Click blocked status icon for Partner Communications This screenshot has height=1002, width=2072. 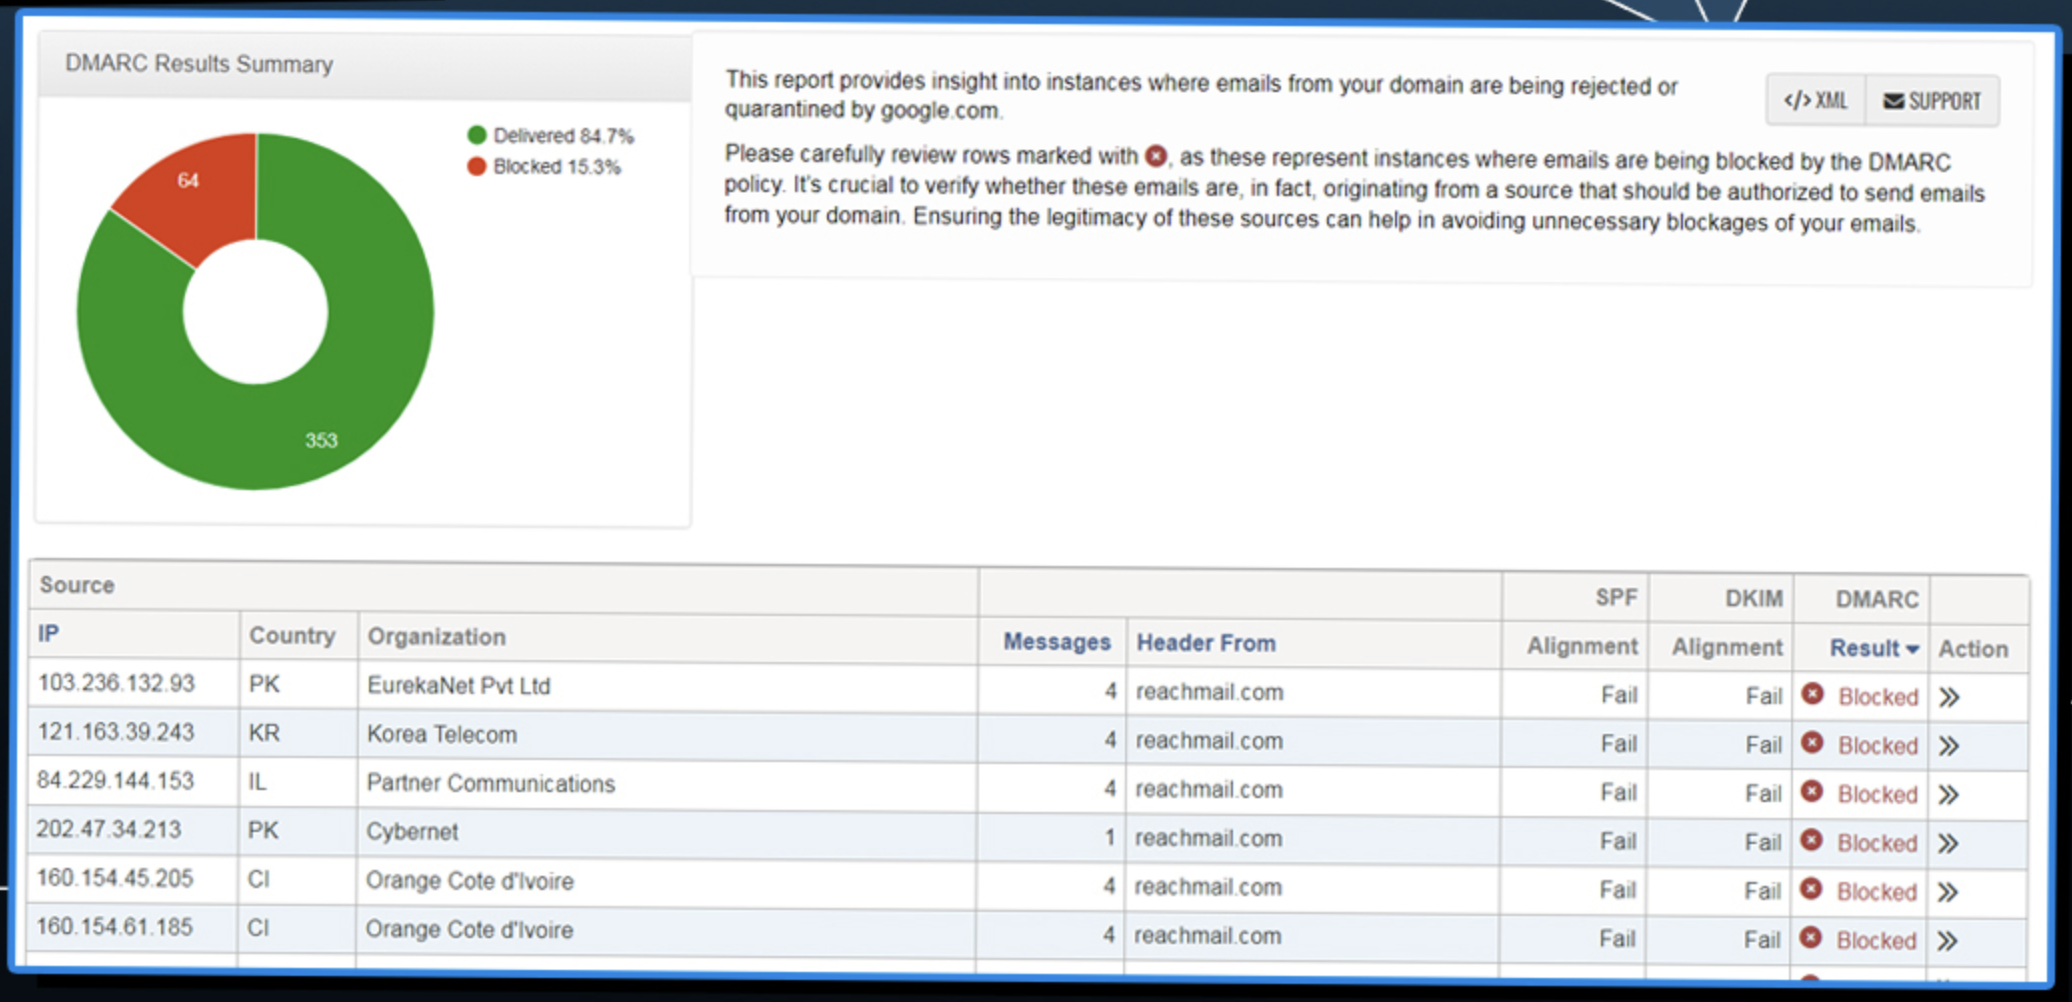click(1811, 792)
